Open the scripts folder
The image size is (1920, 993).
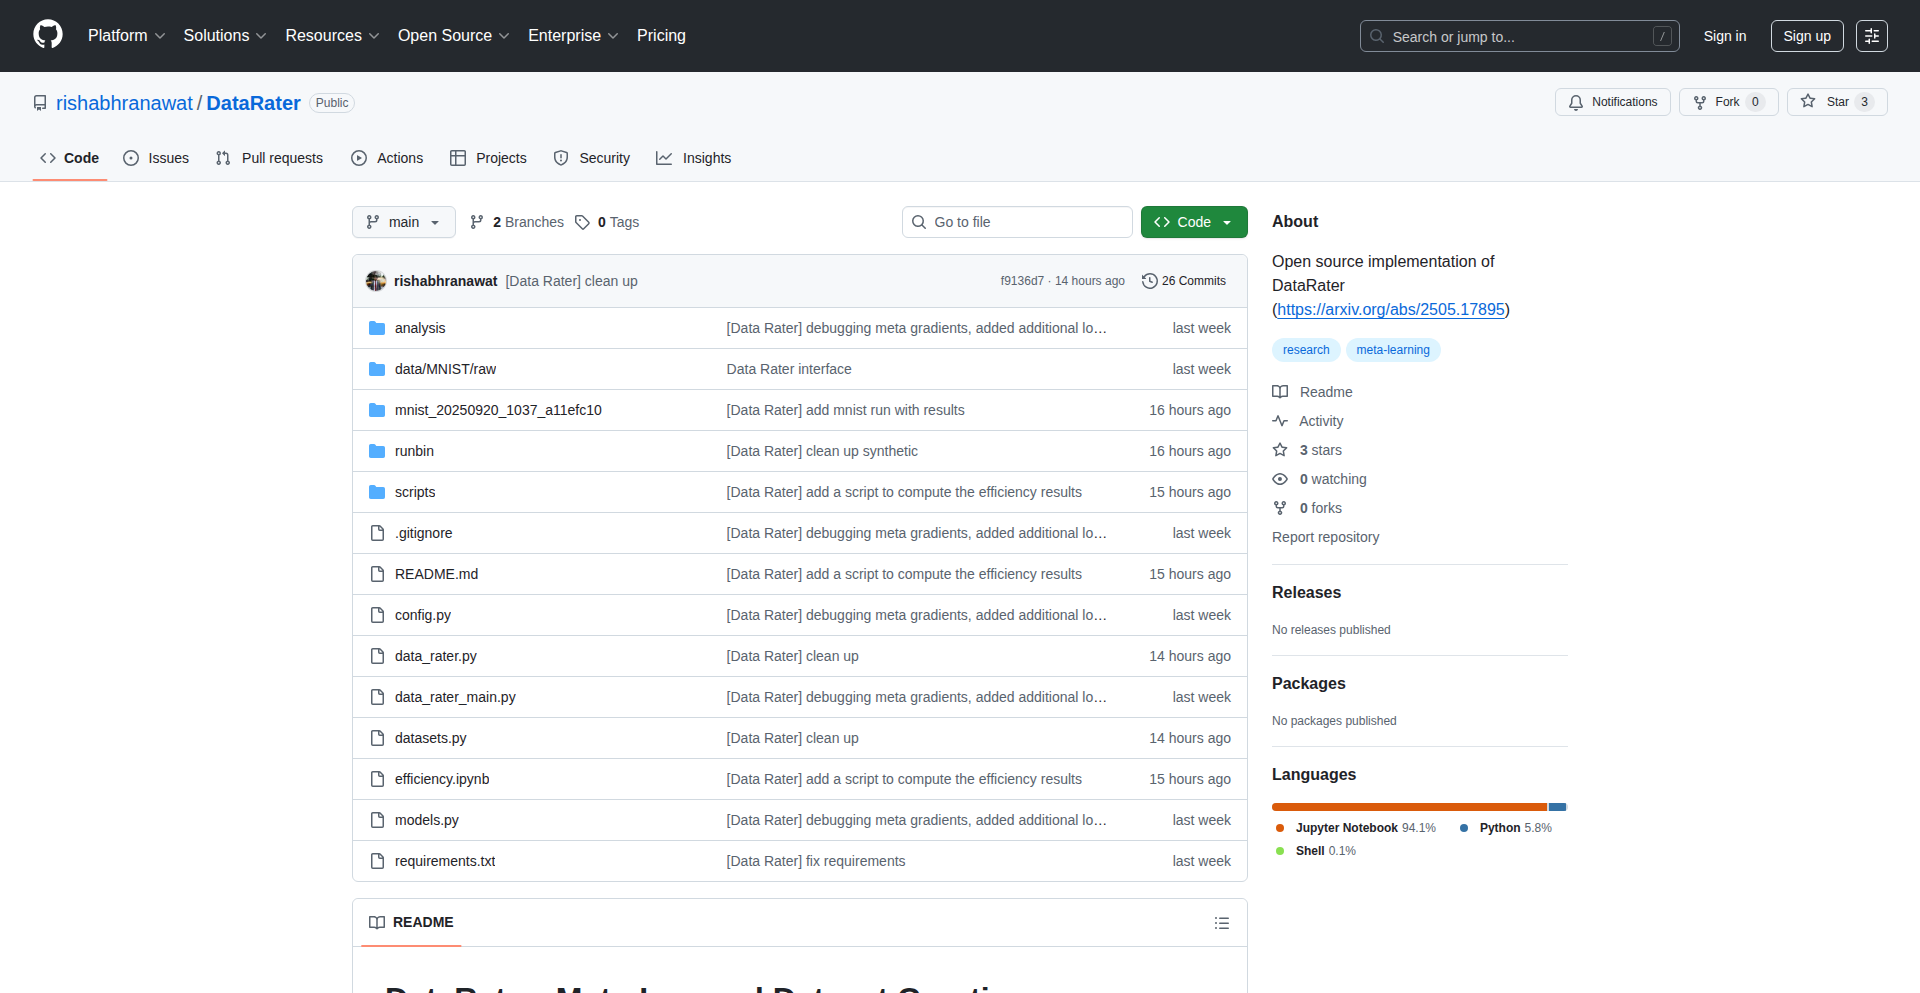[x=415, y=492]
